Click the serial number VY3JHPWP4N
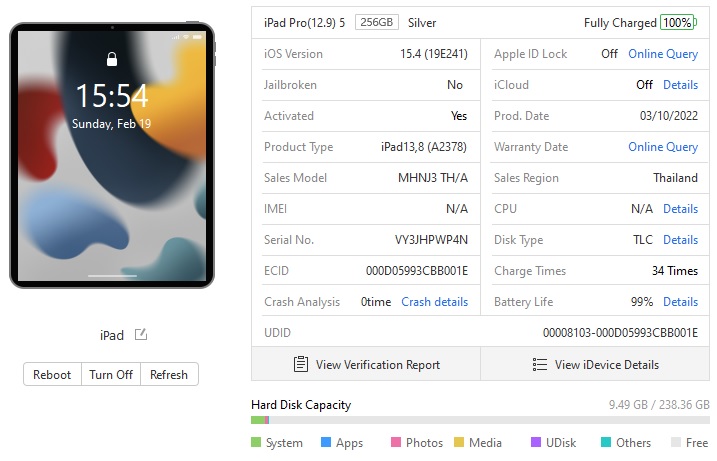Viewport: 717px width, 461px height. (431, 240)
